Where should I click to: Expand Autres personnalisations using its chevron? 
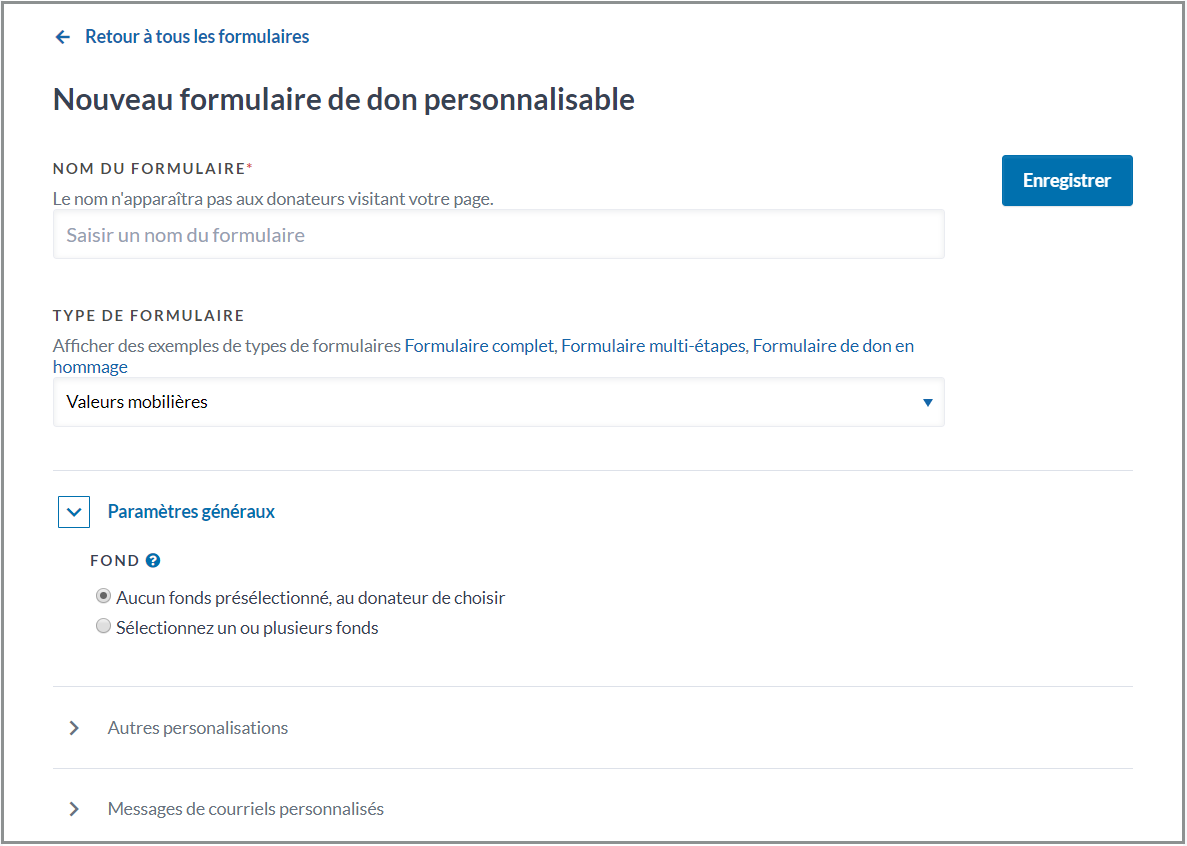(x=74, y=728)
